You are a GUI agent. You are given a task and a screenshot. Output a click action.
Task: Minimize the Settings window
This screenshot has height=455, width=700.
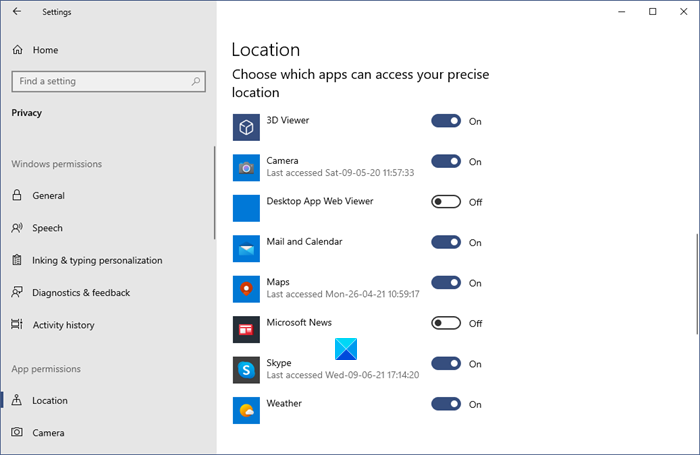point(621,12)
